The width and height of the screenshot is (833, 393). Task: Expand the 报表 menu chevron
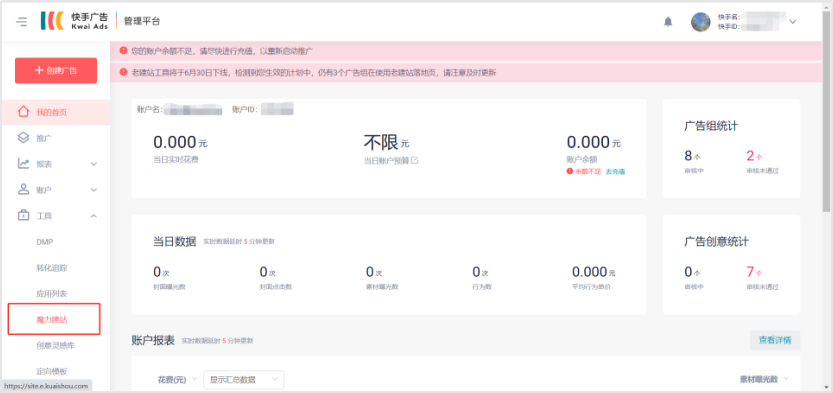94,164
